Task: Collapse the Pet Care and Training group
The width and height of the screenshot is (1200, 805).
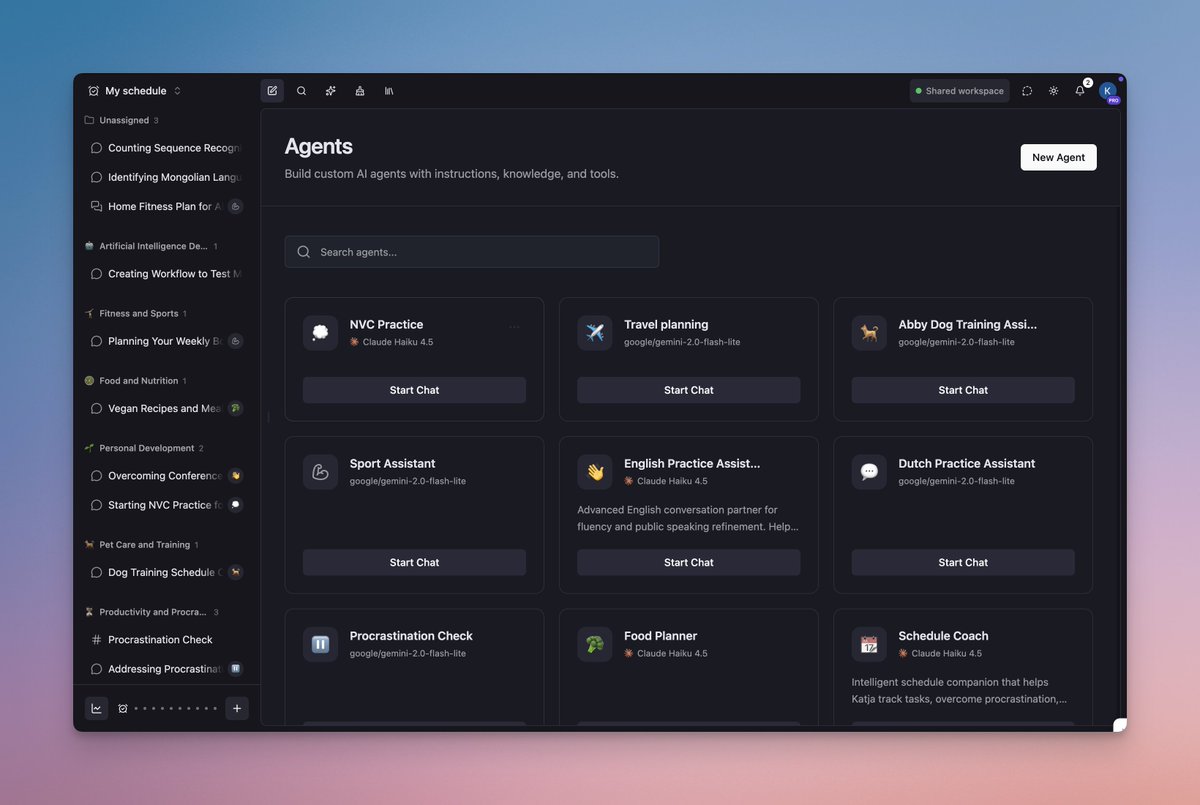Action: 142,545
